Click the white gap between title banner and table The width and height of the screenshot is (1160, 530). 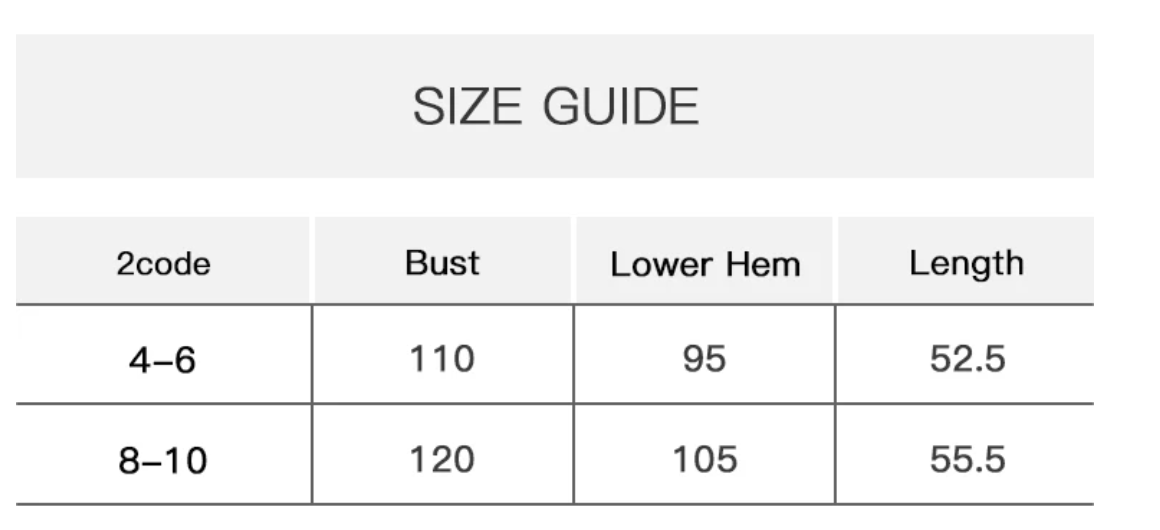(x=555, y=197)
